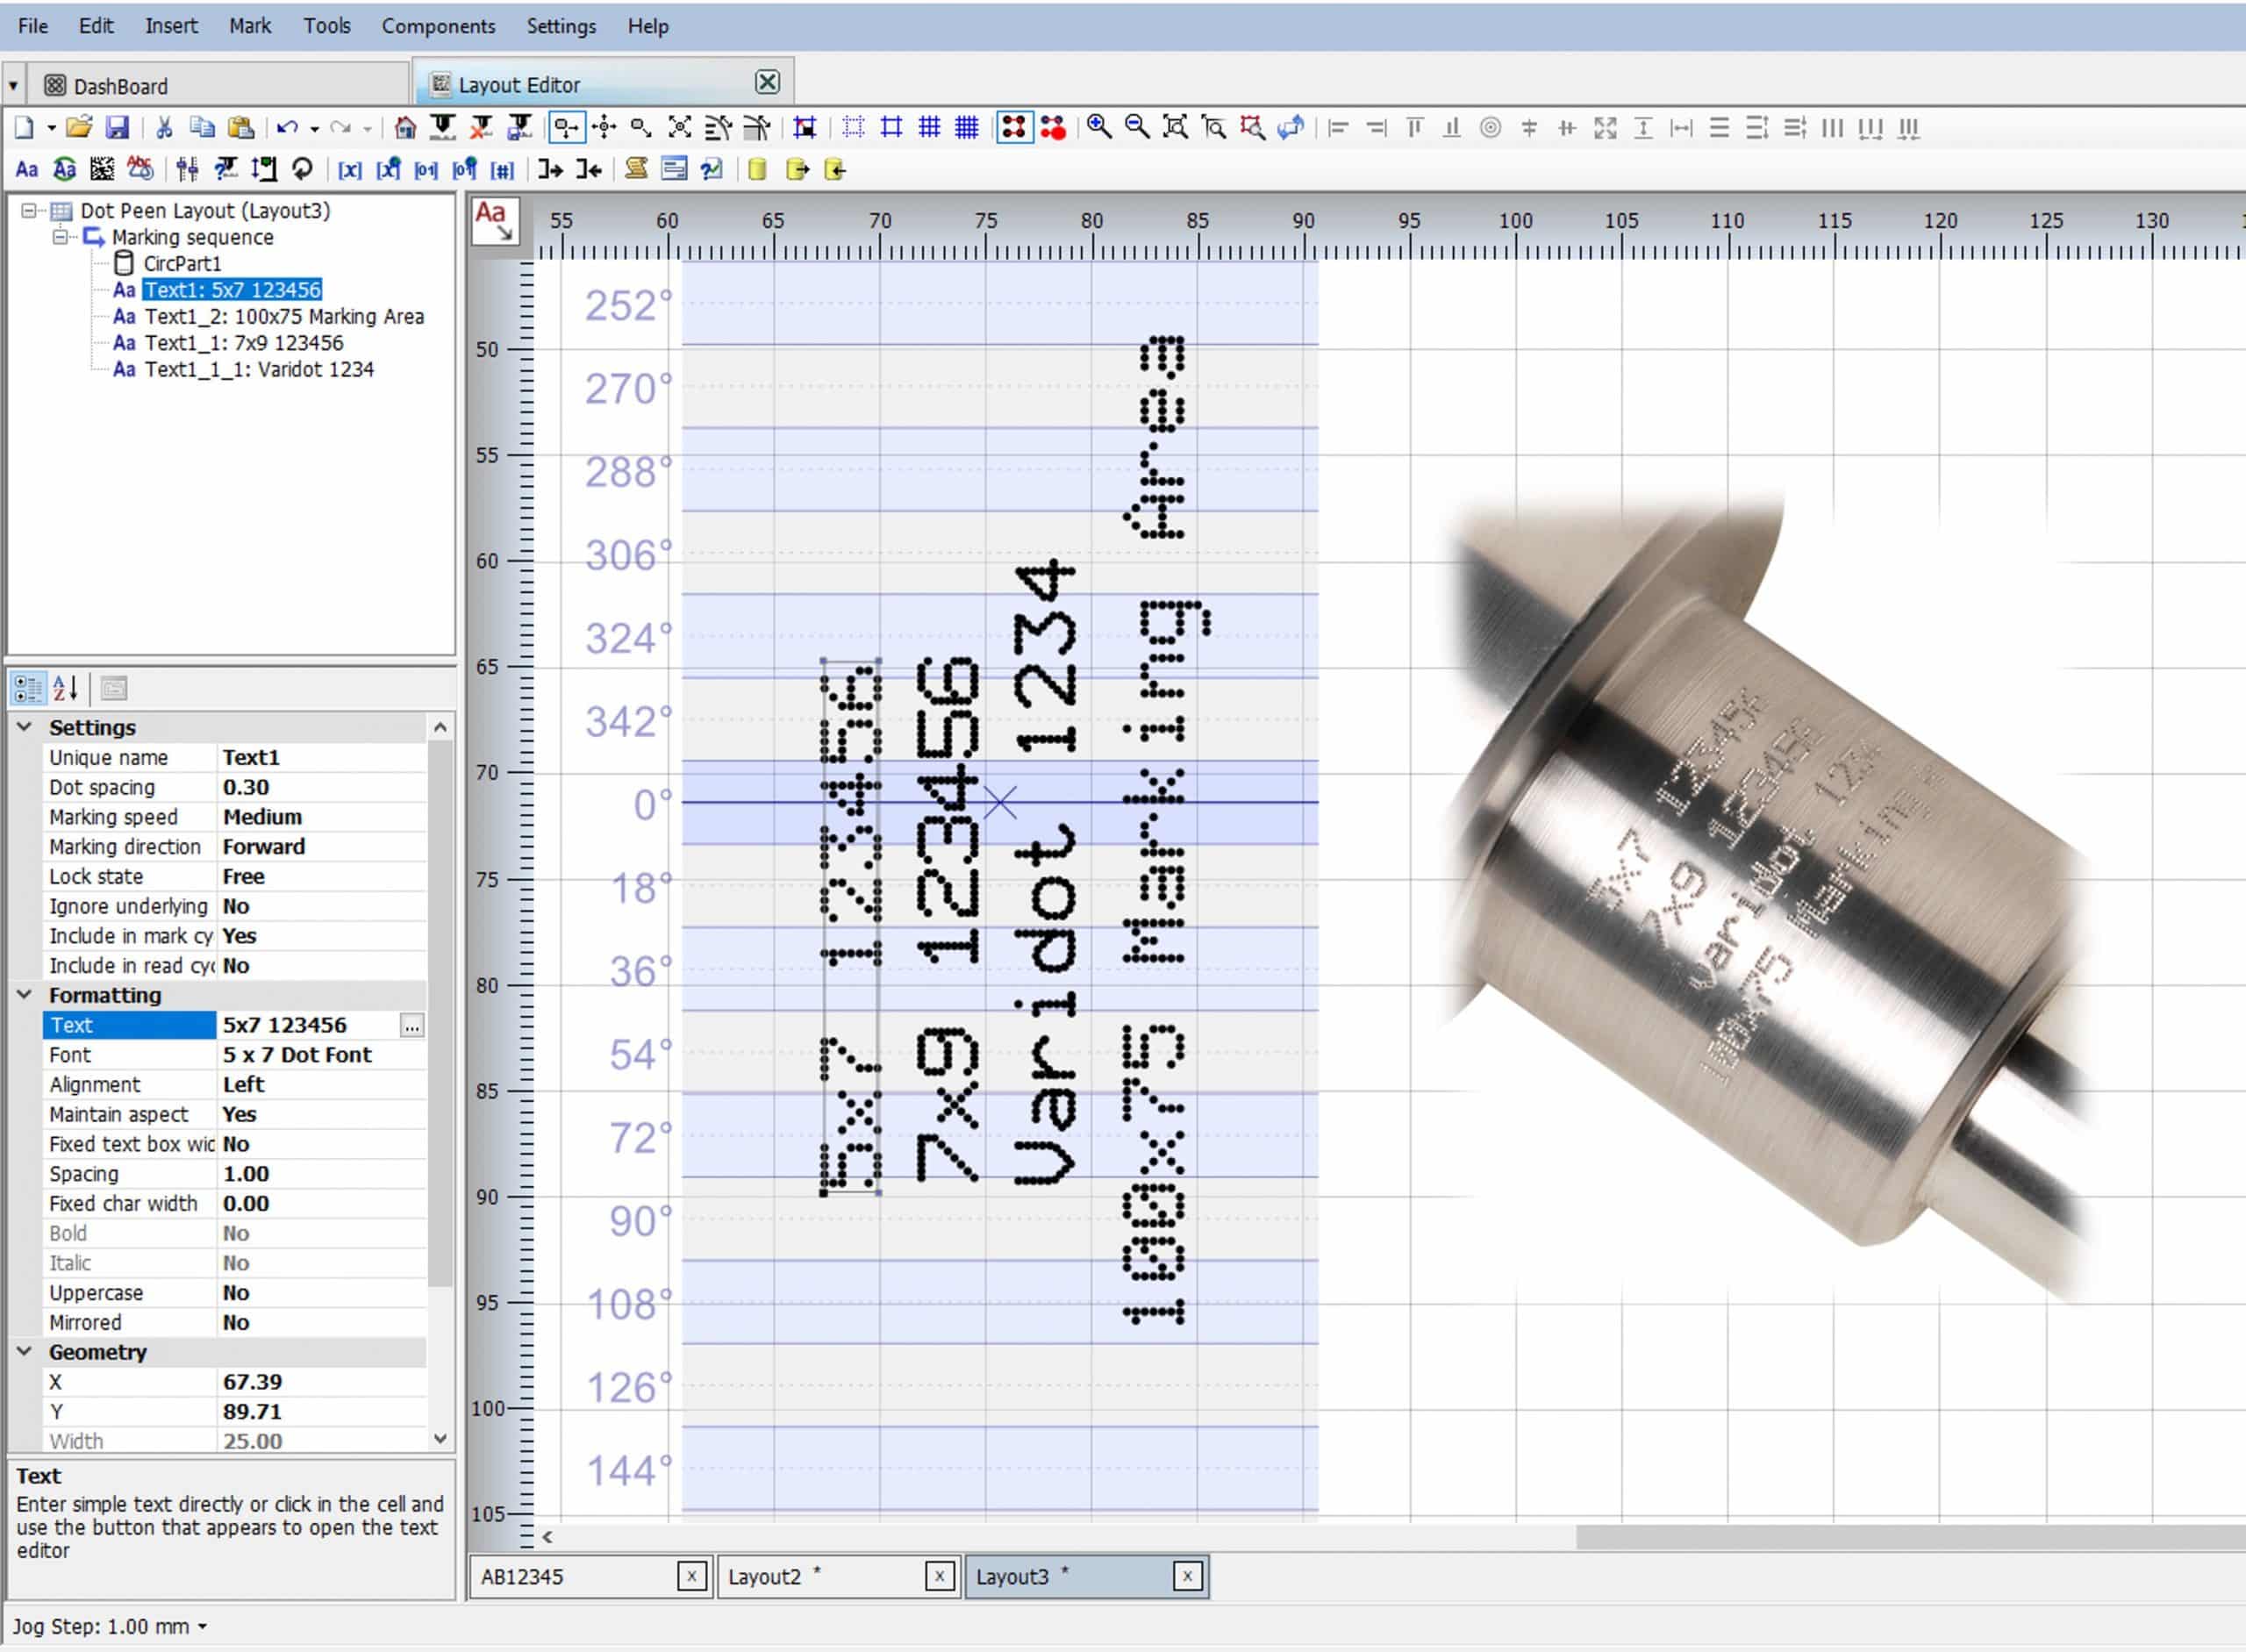This screenshot has width=2246, height=1652.
Task: Create a new layout with the blank page icon
Action: point(24,127)
